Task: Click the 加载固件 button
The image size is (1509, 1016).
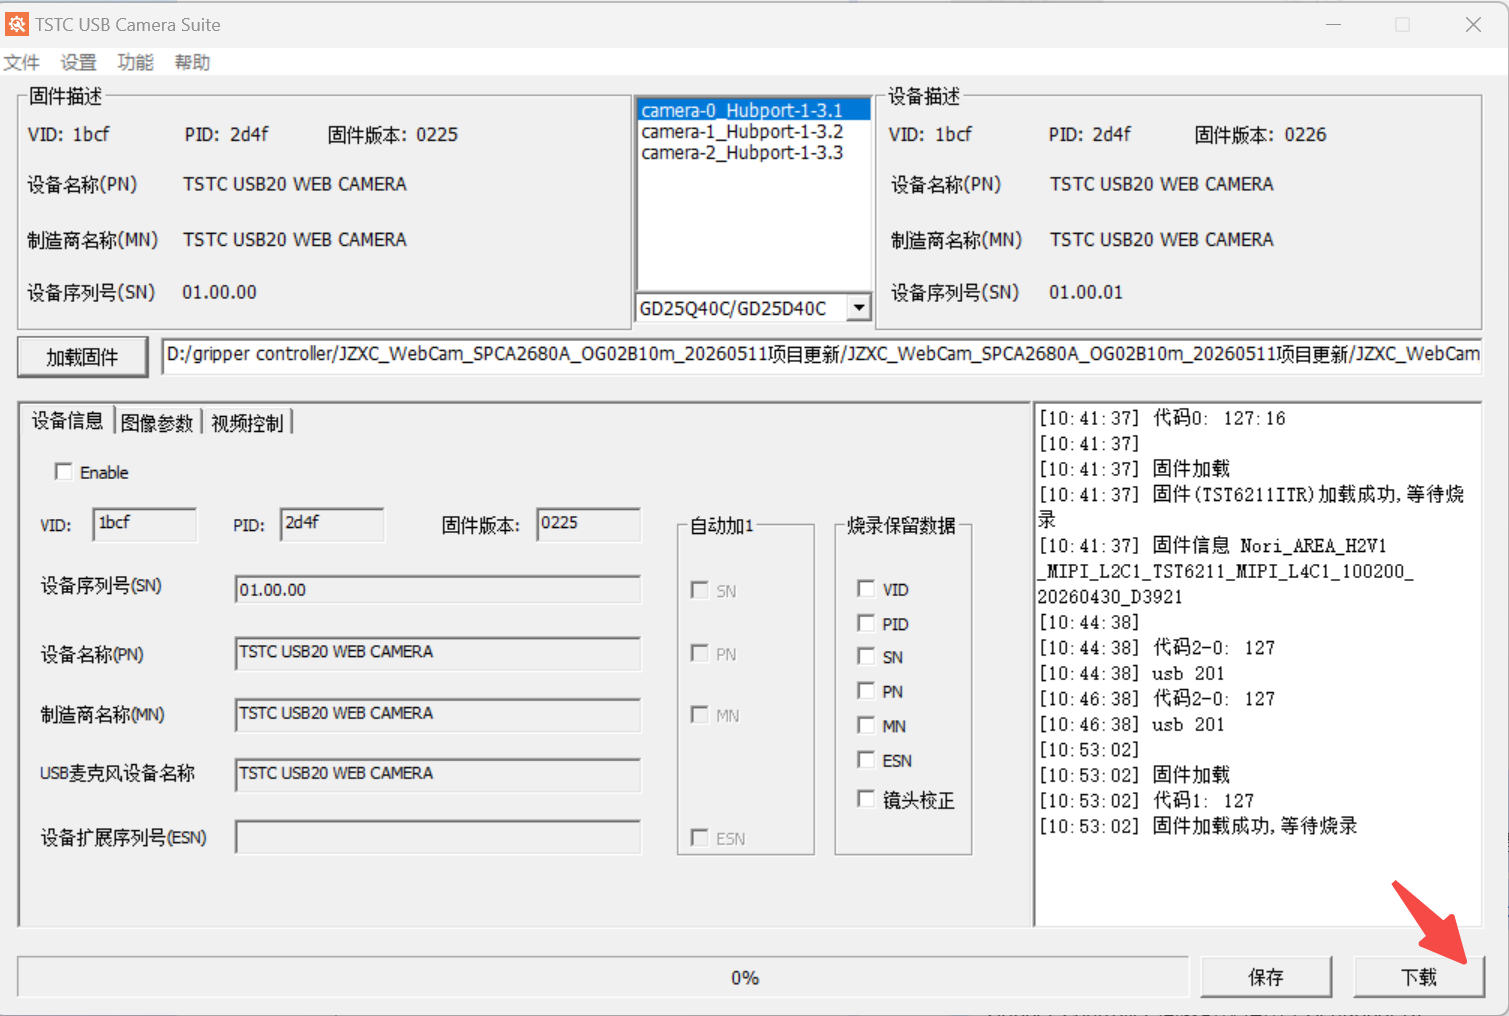Action: click(x=83, y=357)
